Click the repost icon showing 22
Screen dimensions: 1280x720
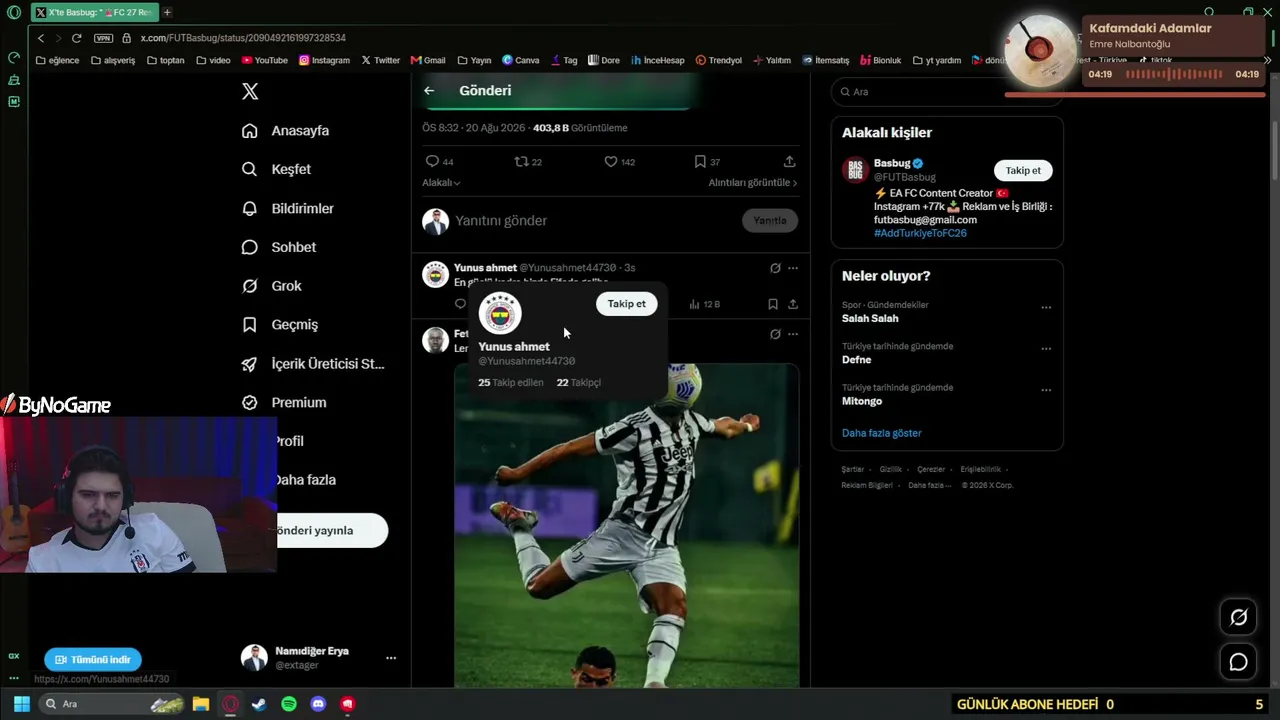(528, 162)
